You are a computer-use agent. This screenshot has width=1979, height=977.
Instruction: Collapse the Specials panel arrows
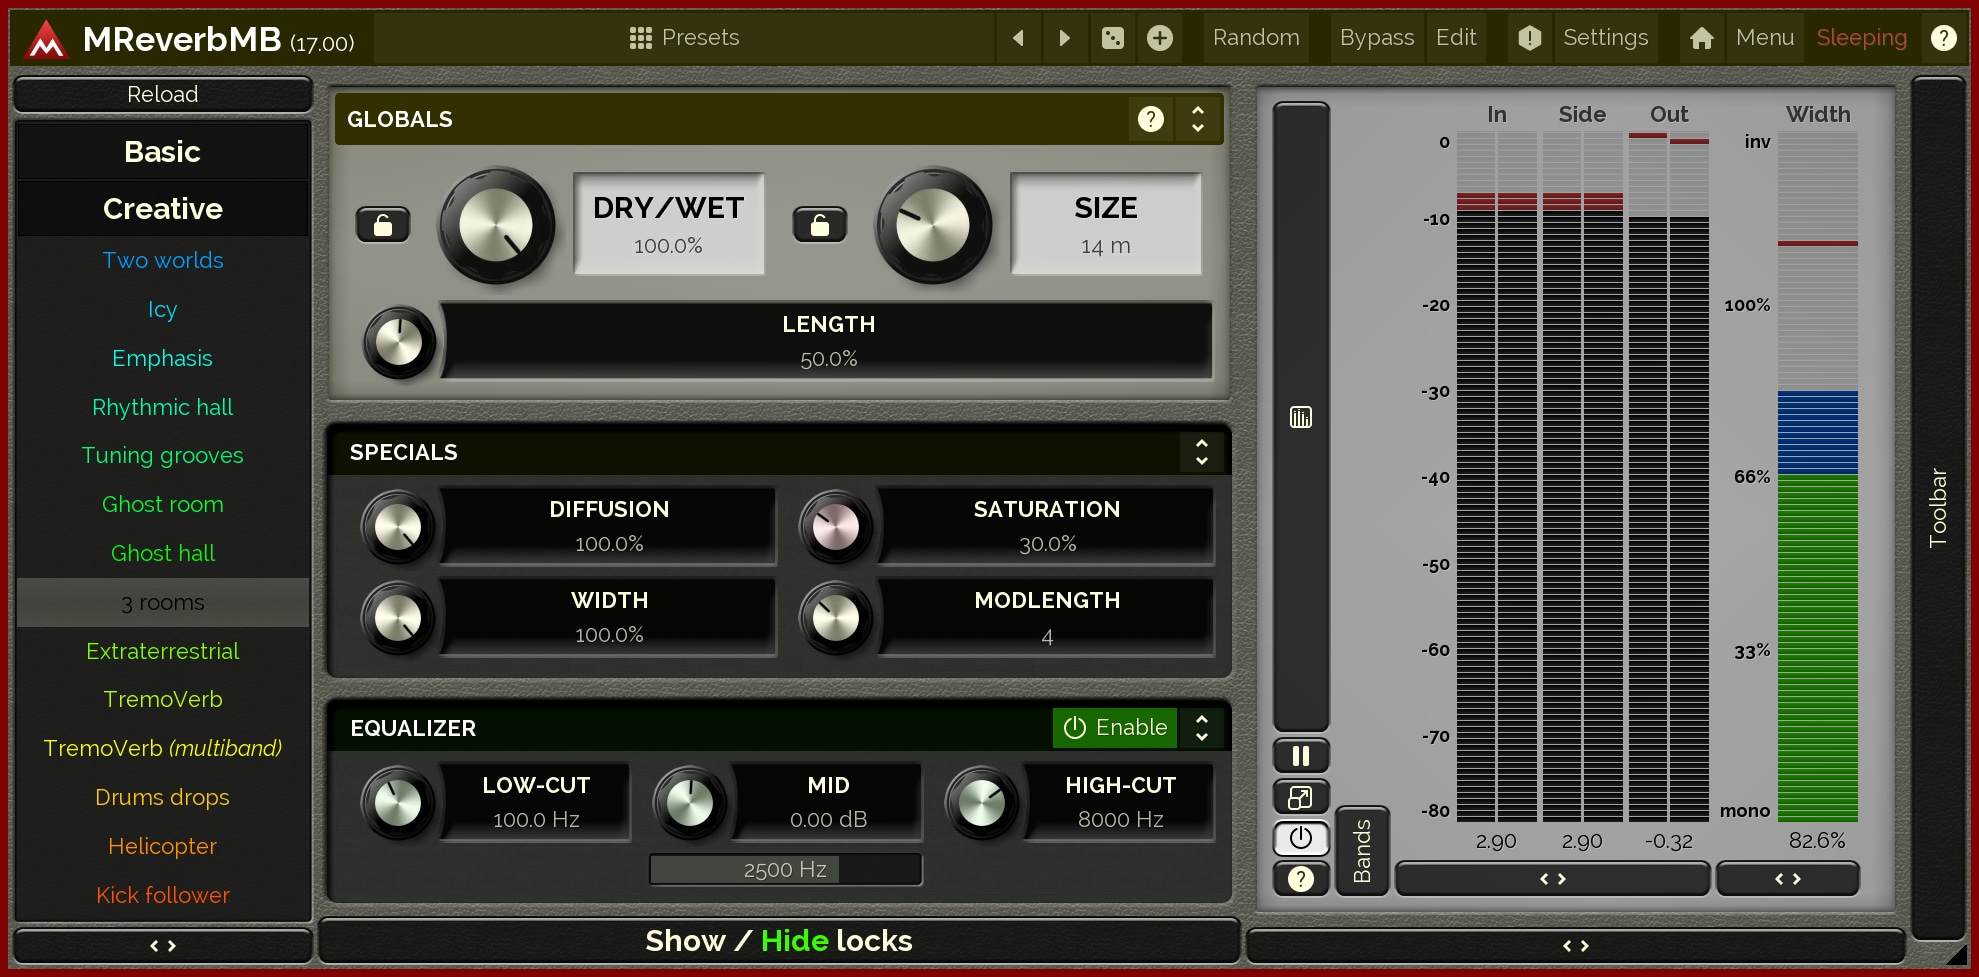(1201, 452)
